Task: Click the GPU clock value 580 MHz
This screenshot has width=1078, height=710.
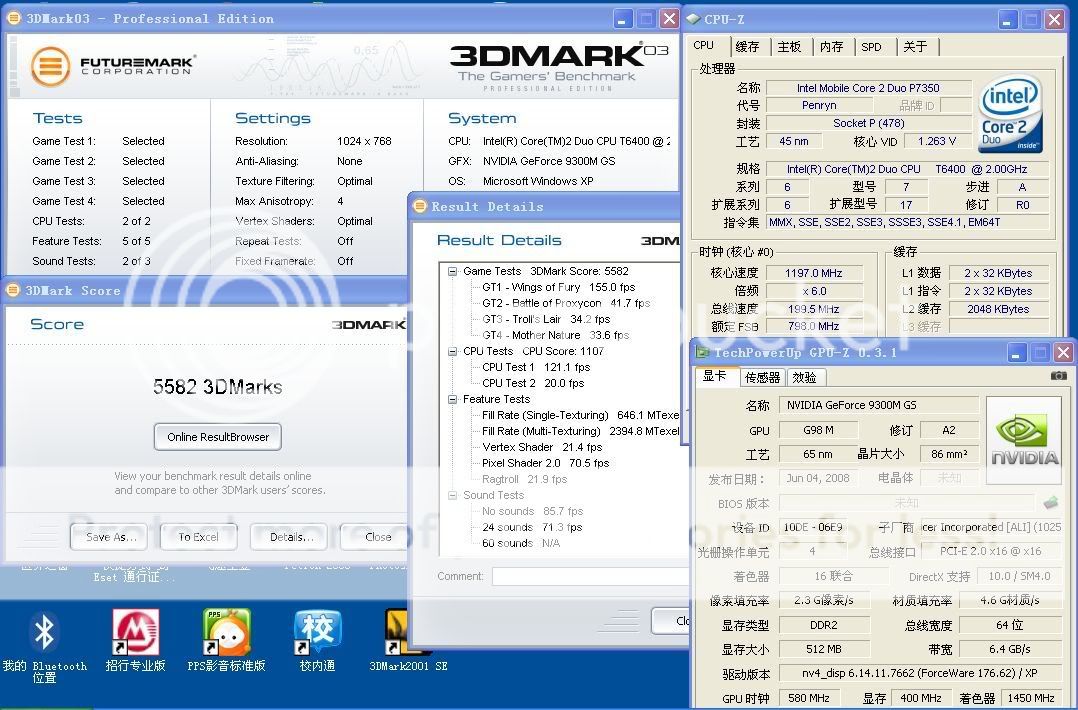Action: click(x=808, y=698)
